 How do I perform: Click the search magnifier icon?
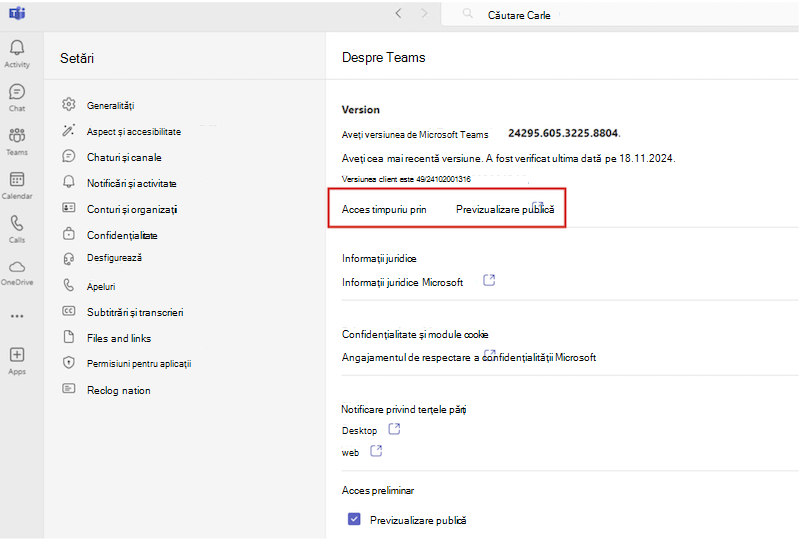click(467, 14)
